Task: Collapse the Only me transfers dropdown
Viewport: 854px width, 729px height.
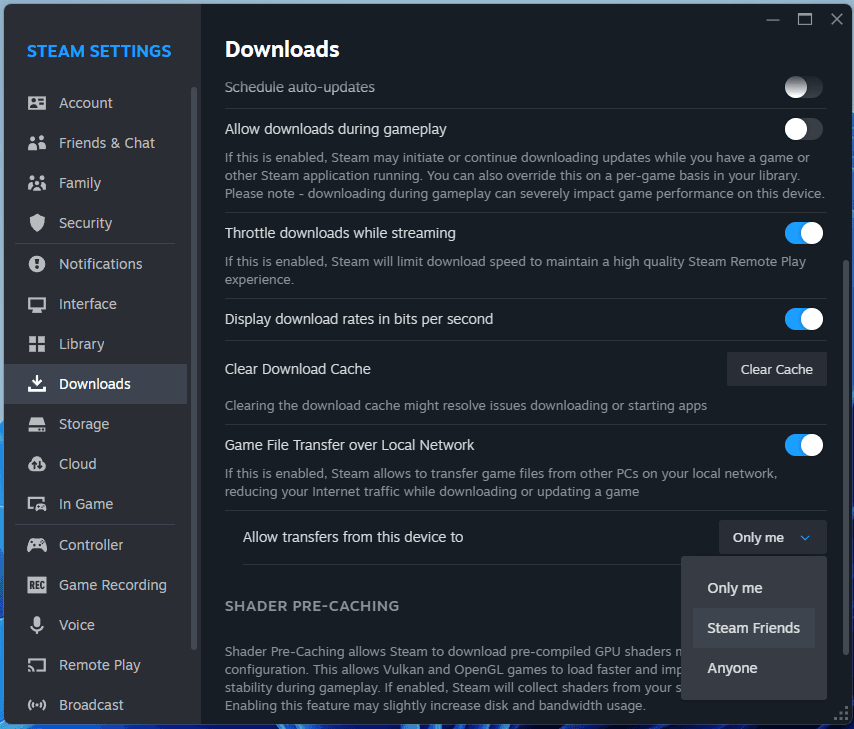Action: tap(772, 537)
